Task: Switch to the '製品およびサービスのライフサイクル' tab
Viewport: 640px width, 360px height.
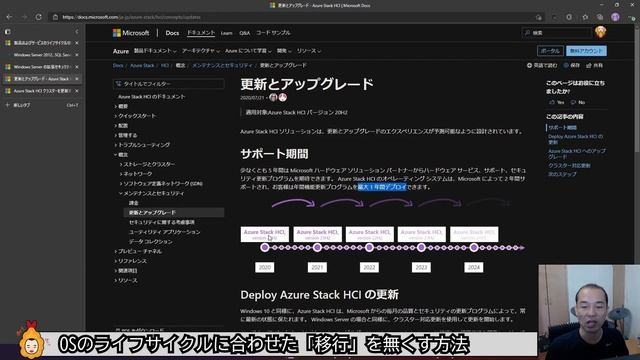Action: point(42,43)
